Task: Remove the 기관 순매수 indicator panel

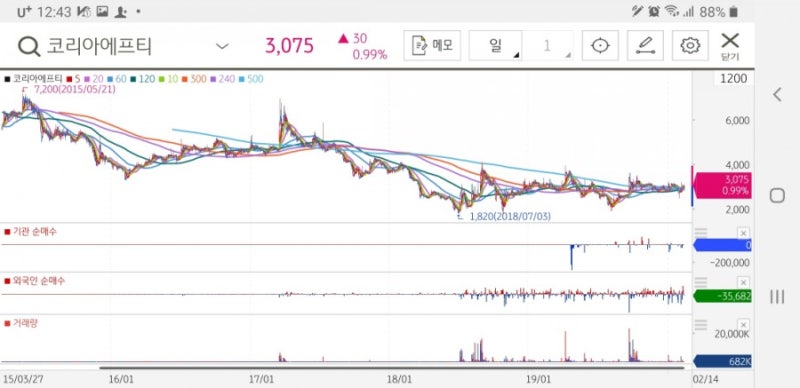Action: click(x=744, y=233)
